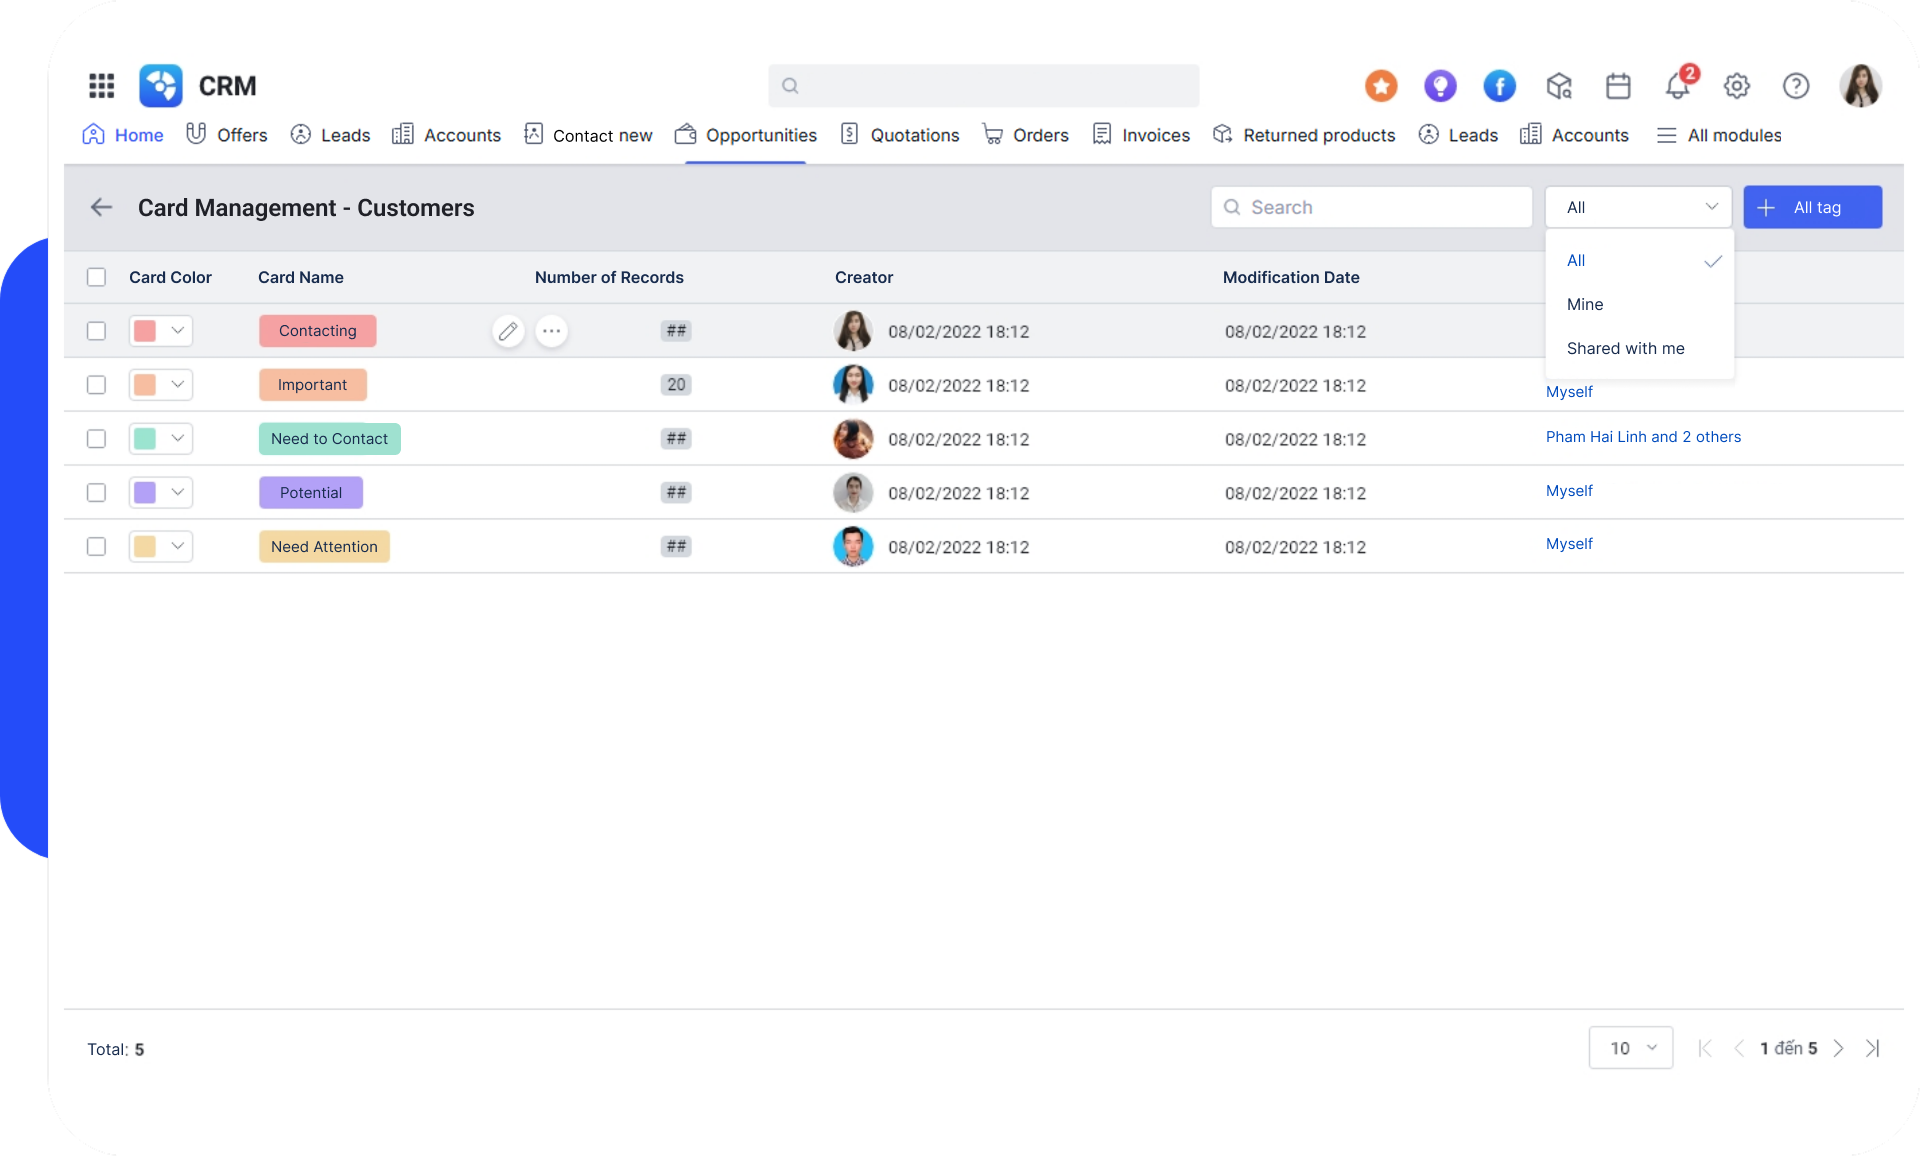Open the Invoices module
Viewport: 1920px width, 1156px height.
(1155, 135)
